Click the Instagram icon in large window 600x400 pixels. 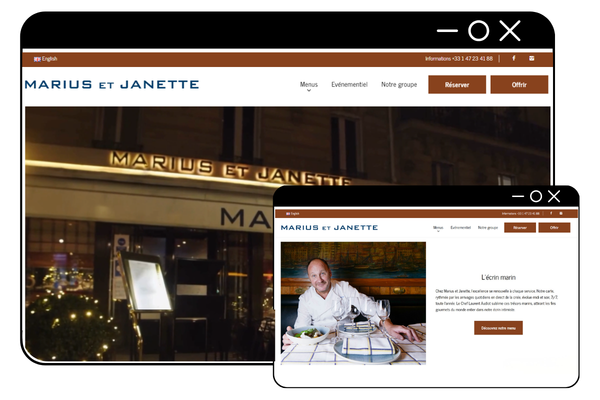pos(532,58)
